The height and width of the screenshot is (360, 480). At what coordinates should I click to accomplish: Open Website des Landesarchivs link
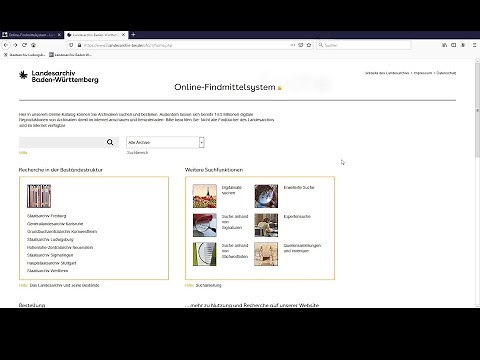387,73
